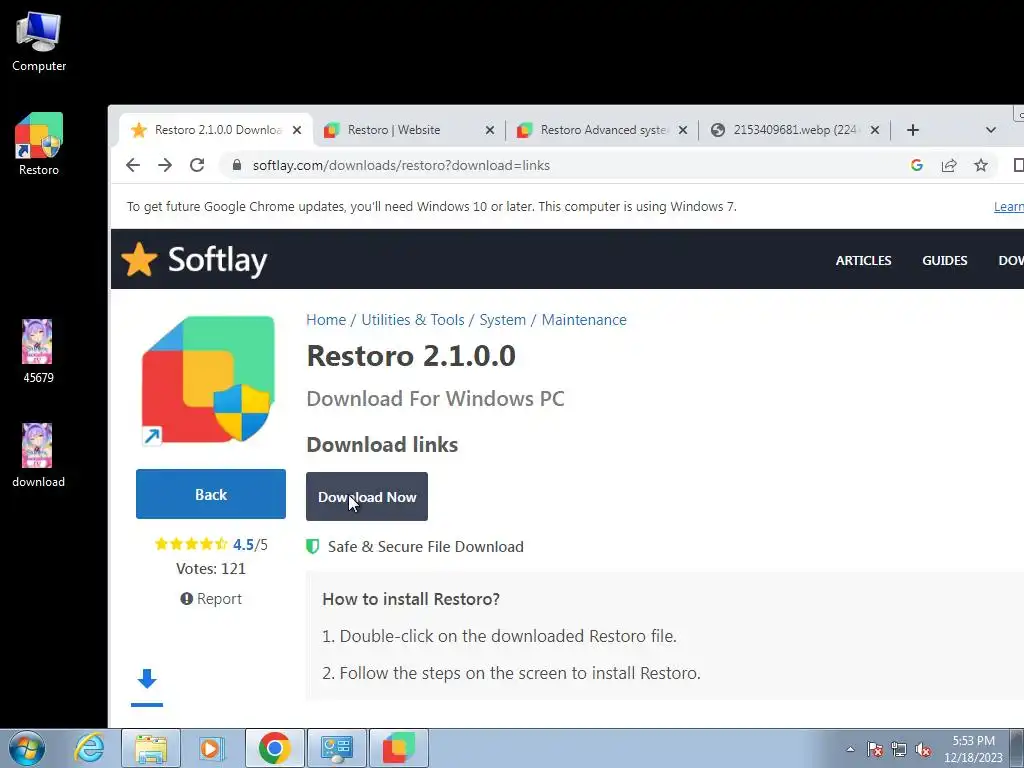Image resolution: width=1024 pixels, height=768 pixels.
Task: Follow the Maintenance breadcrumb link
Action: [584, 319]
